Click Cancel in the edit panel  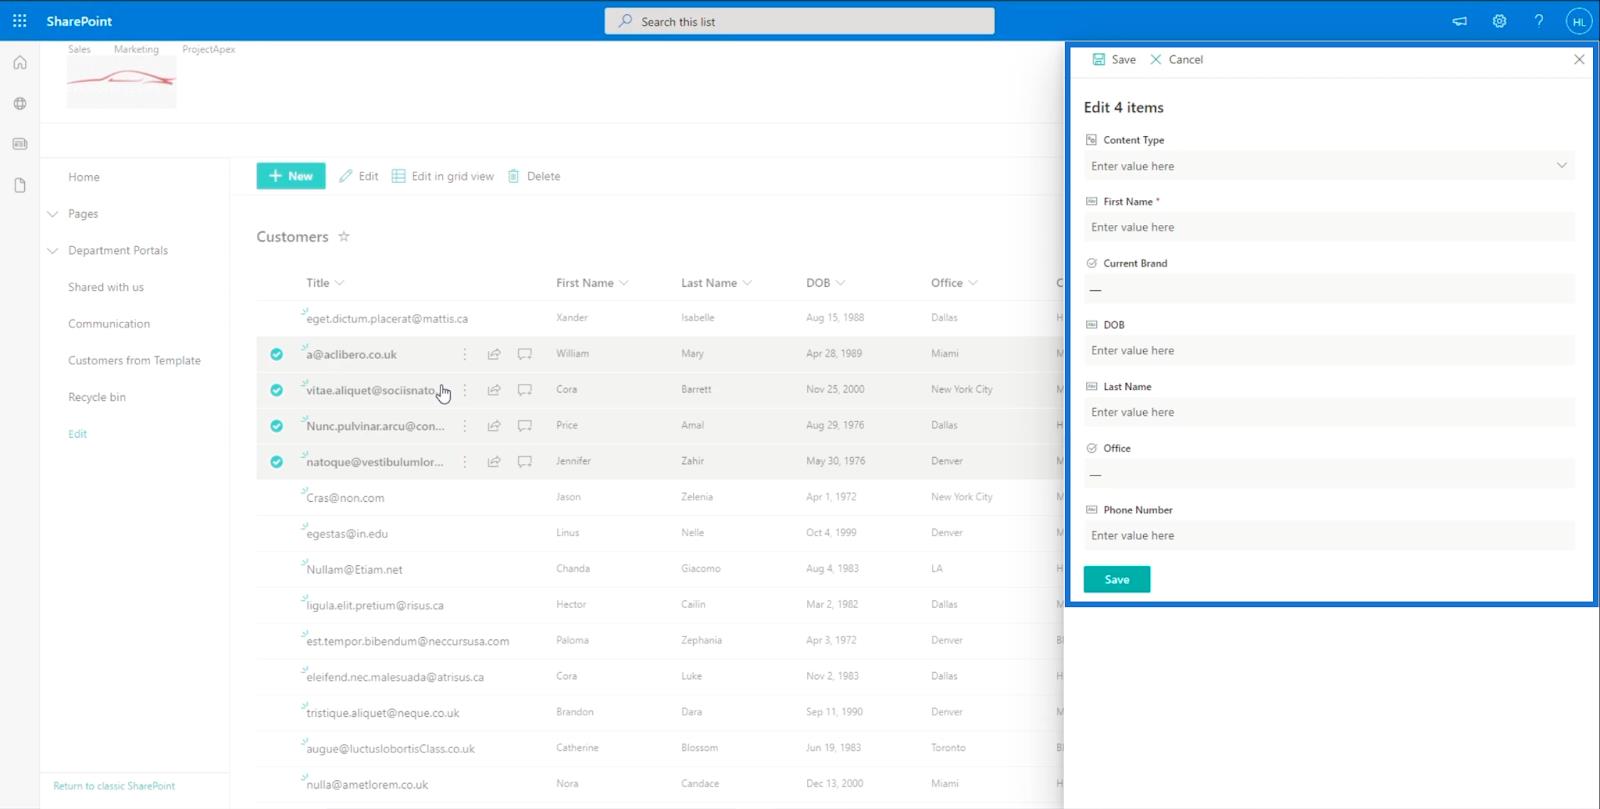[1176, 60]
